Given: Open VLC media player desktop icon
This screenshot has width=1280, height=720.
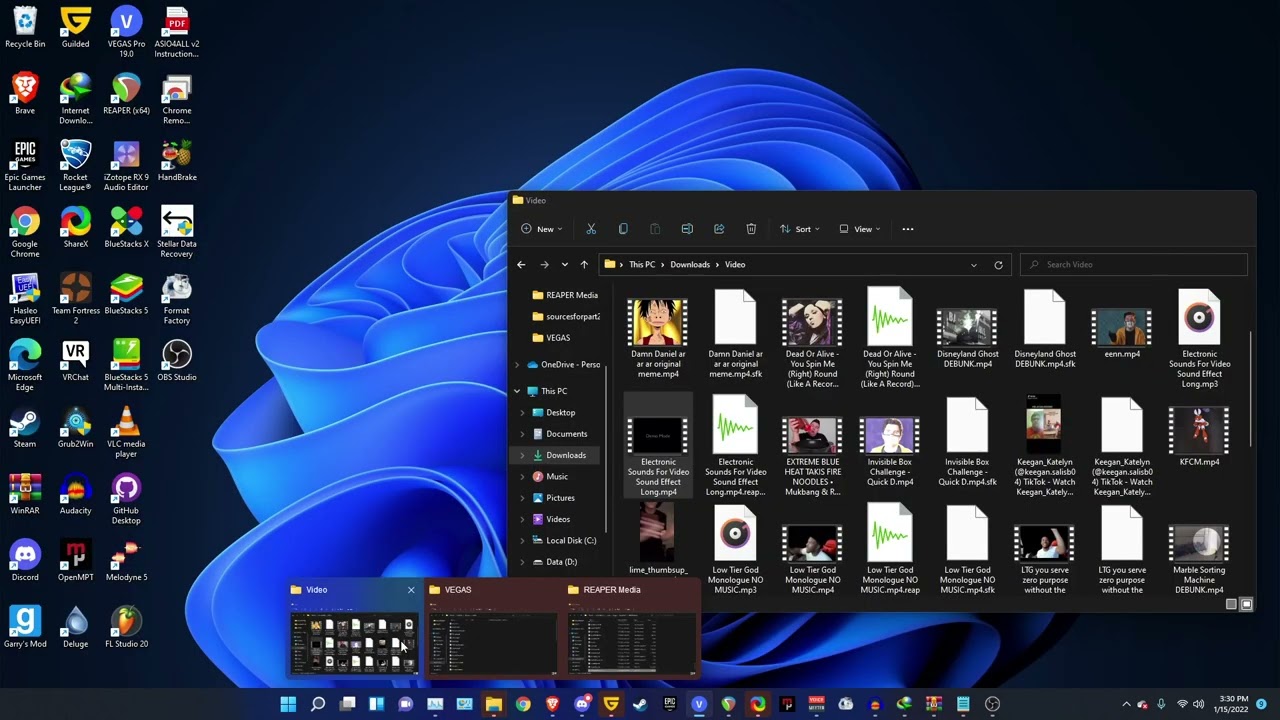Looking at the screenshot, I should pyautogui.click(x=126, y=432).
